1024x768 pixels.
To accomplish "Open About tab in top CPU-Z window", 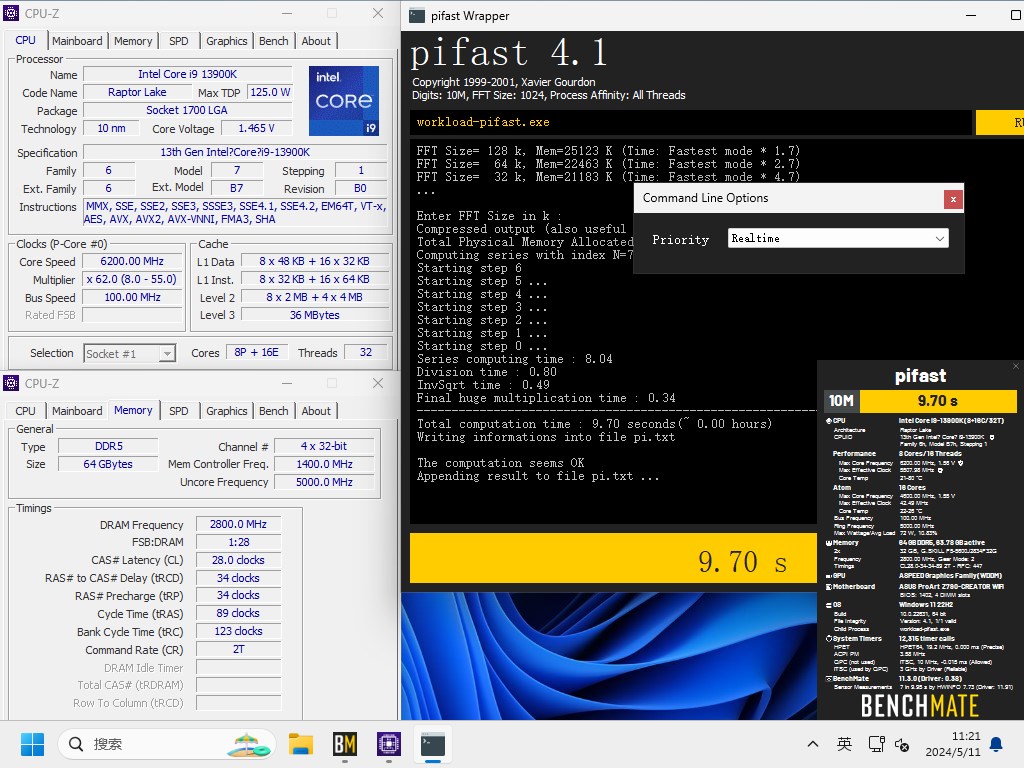I will tap(316, 40).
